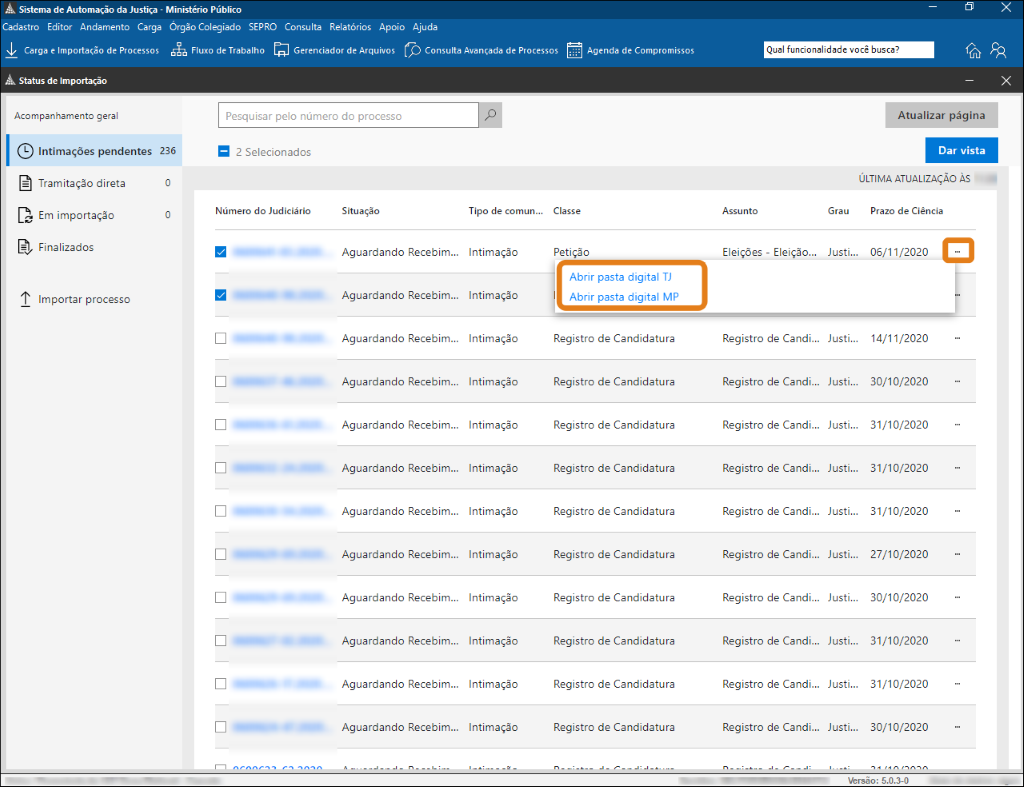
Task: Click the 'Dar vista' button
Action: click(x=961, y=151)
